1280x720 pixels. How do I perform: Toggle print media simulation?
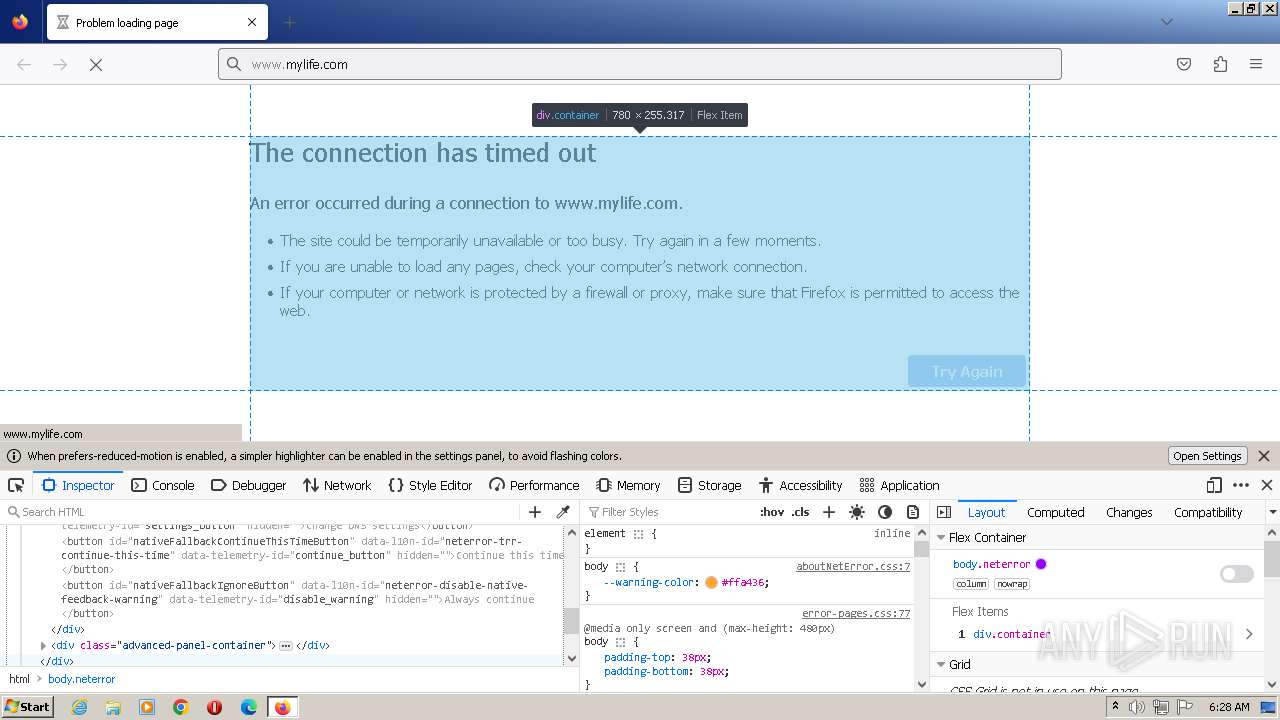click(913, 512)
